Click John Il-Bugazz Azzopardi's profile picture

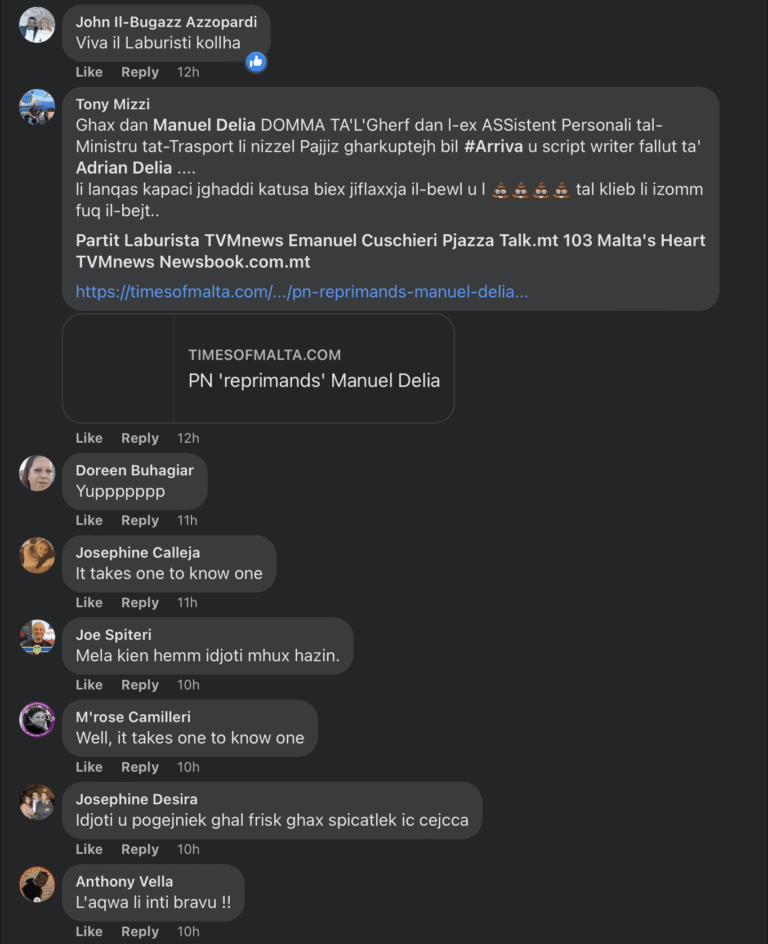pos(37,25)
